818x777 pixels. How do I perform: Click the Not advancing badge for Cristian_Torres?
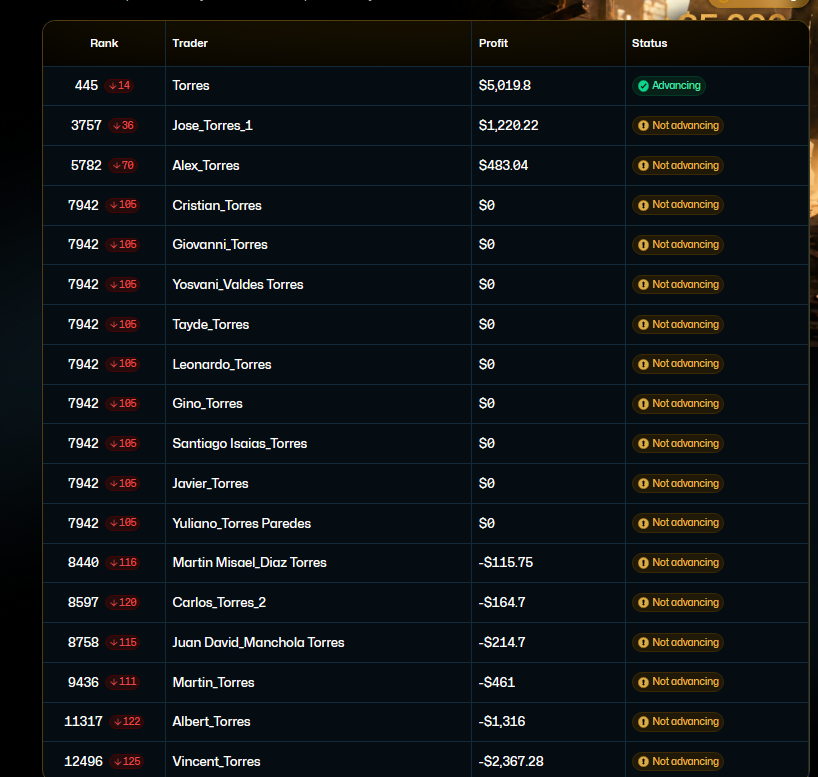[678, 205]
